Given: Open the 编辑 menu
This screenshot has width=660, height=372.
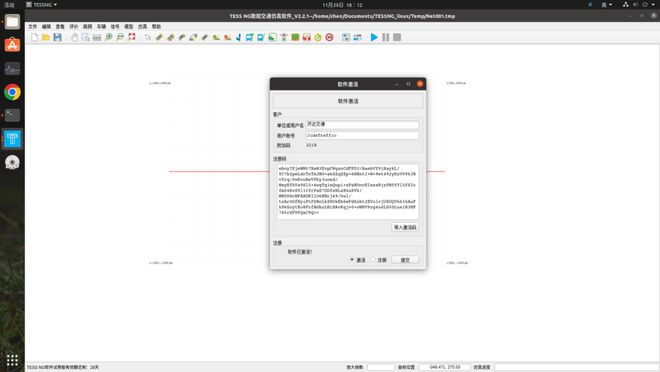Looking at the screenshot, I should click(46, 27).
